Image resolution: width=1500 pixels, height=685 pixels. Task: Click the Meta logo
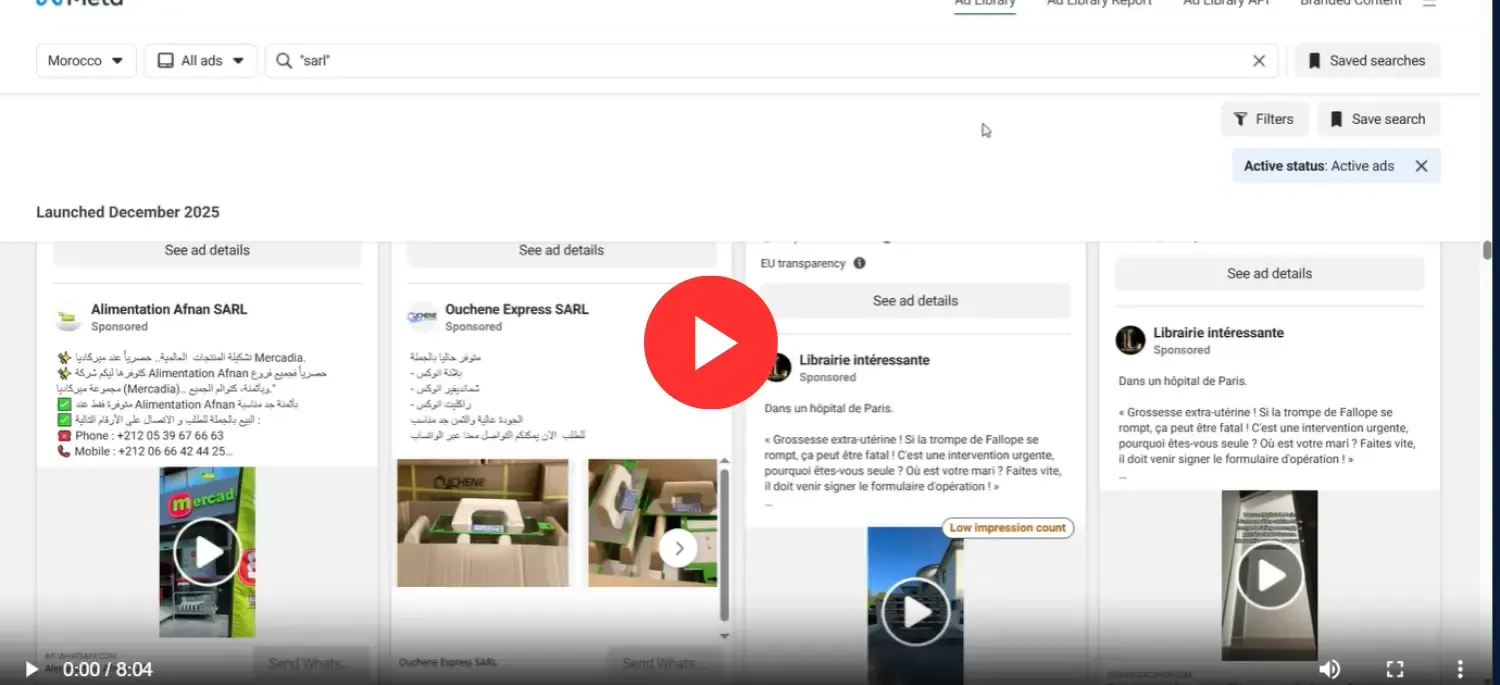[x=79, y=3]
